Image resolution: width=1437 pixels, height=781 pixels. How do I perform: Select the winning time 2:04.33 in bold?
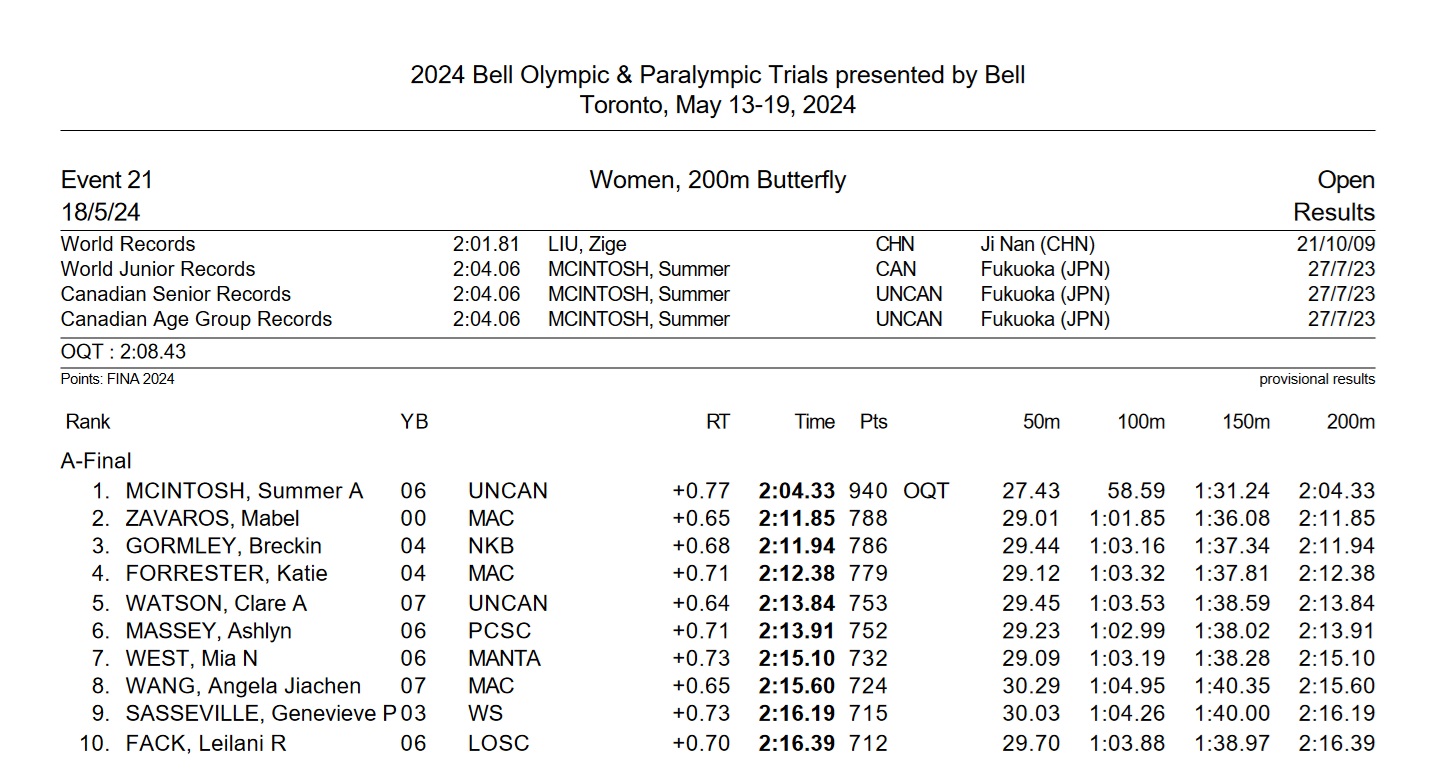[x=796, y=491]
